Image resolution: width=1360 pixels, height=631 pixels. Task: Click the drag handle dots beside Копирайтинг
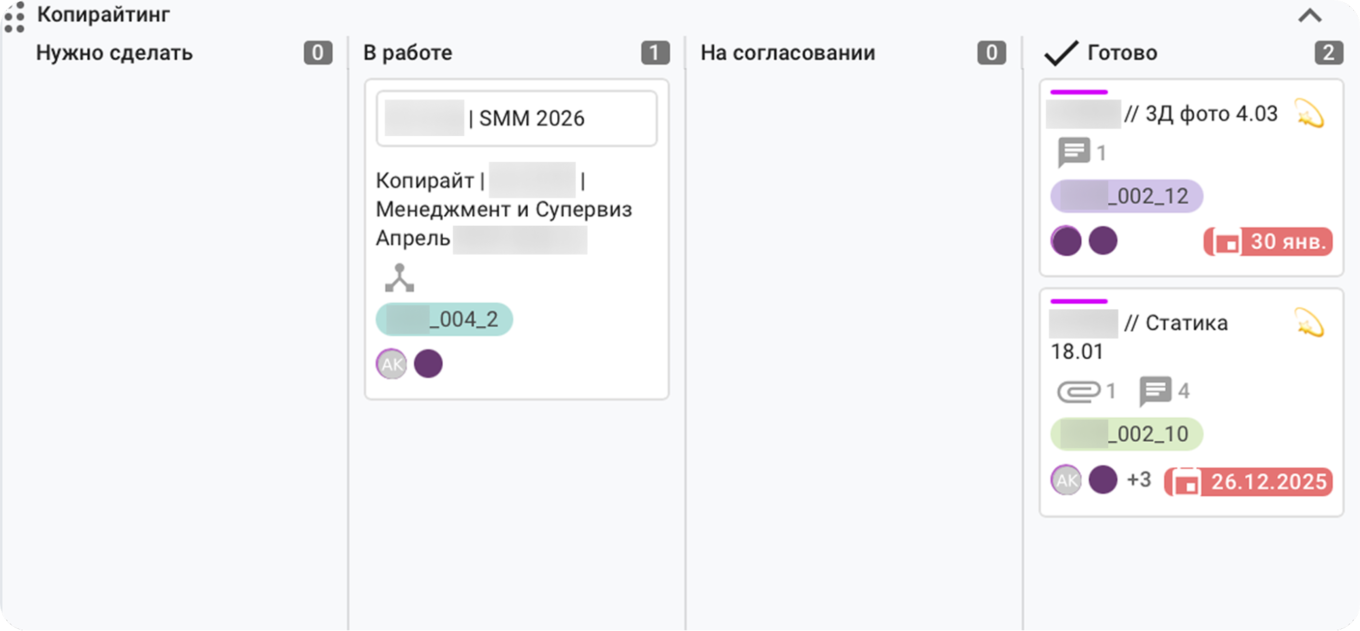pyautogui.click(x=15, y=17)
